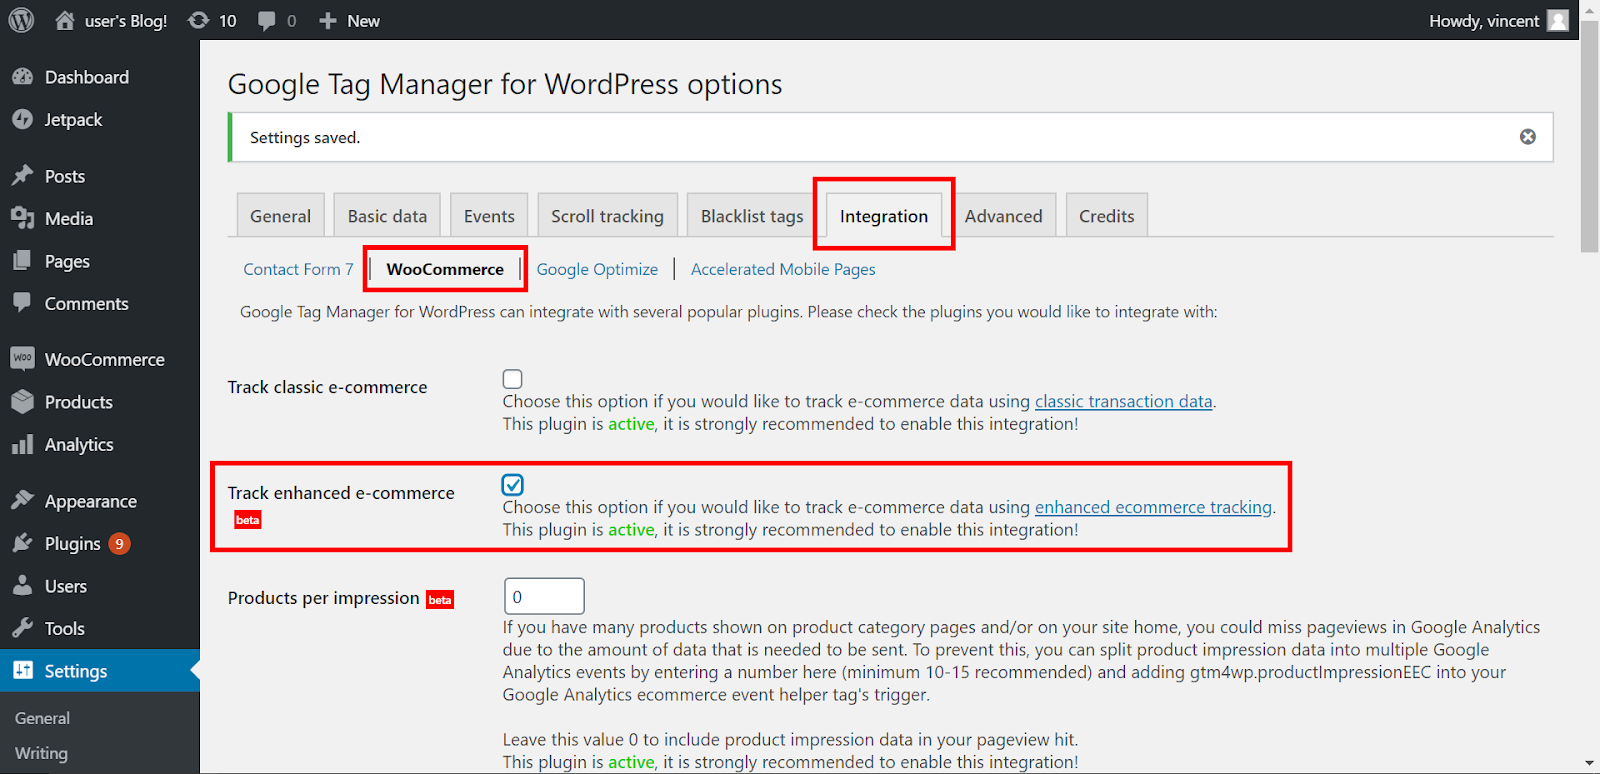Screen dimensions: 1600x774
Task: Select the Advanced tab
Action: 1003,216
